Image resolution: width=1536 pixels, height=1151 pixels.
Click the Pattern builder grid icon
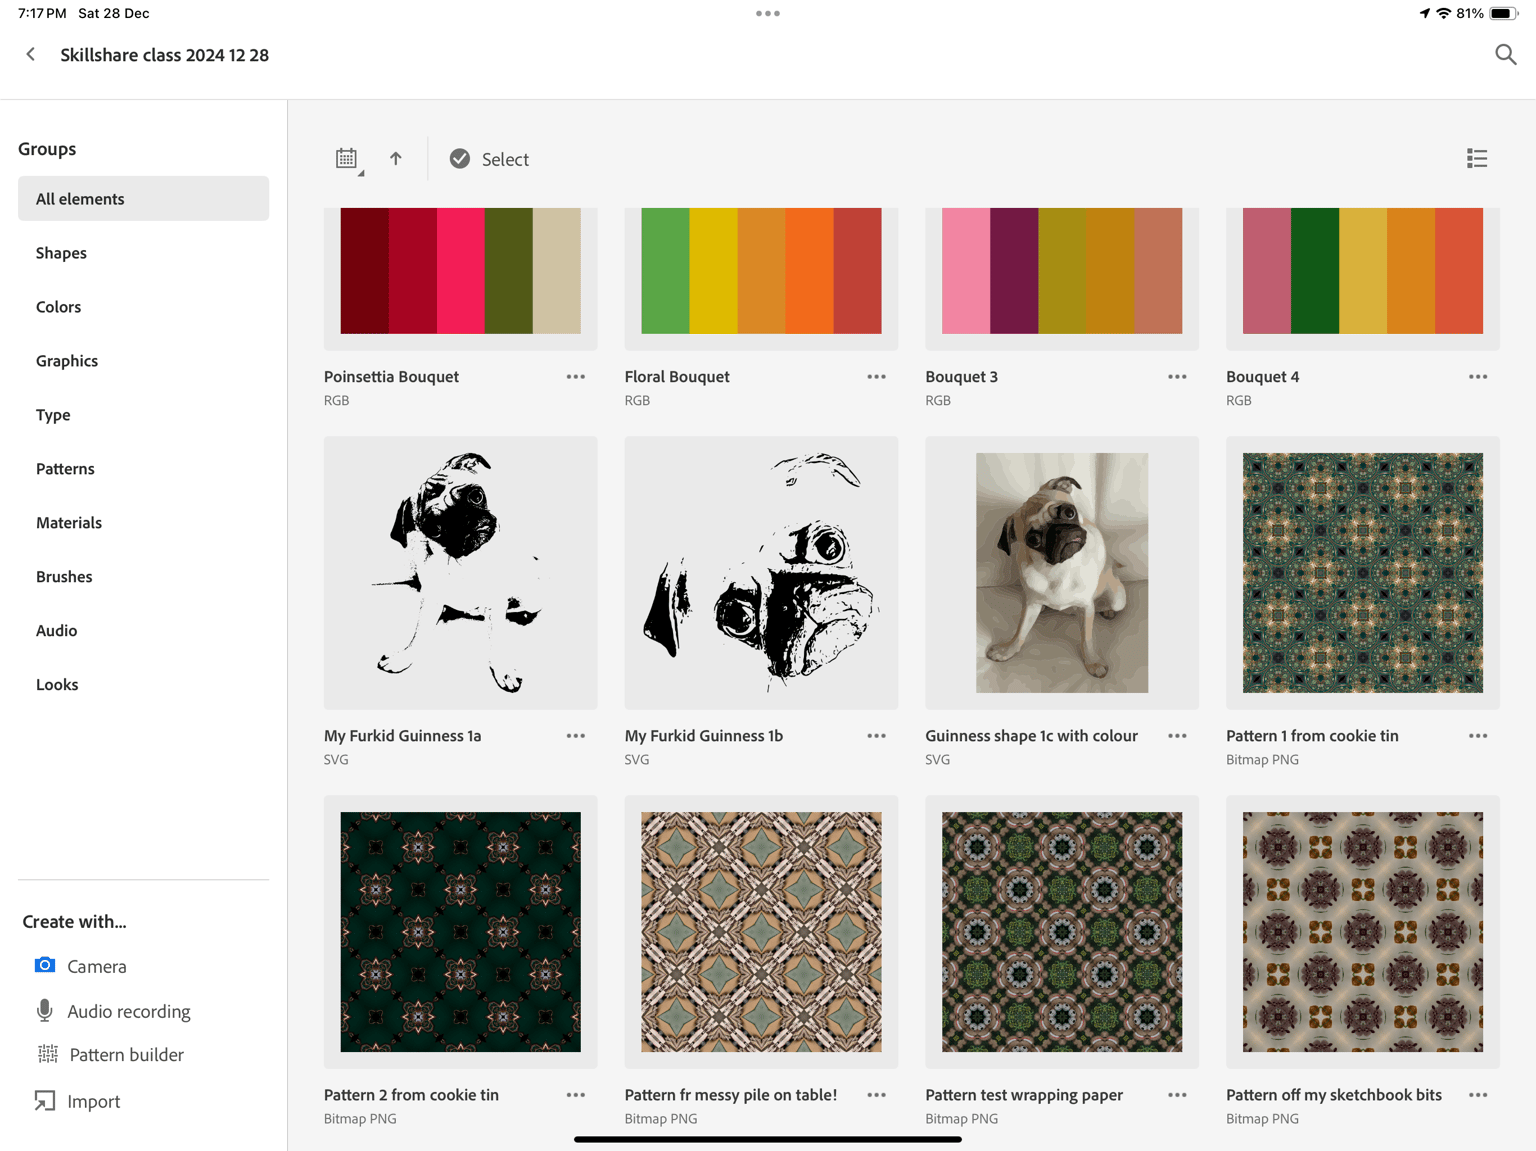pos(47,1054)
